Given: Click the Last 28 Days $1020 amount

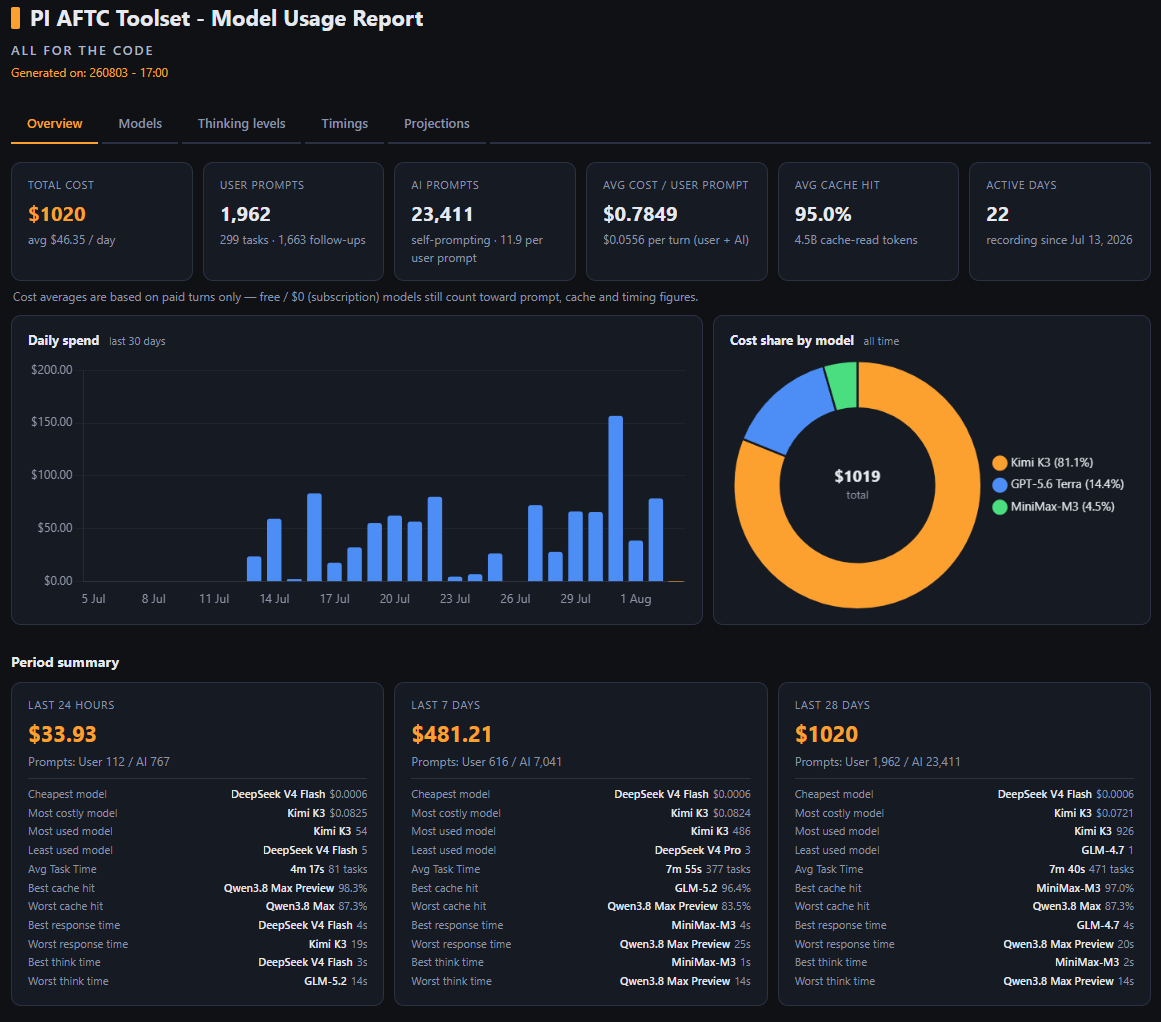Looking at the screenshot, I should [x=826, y=734].
